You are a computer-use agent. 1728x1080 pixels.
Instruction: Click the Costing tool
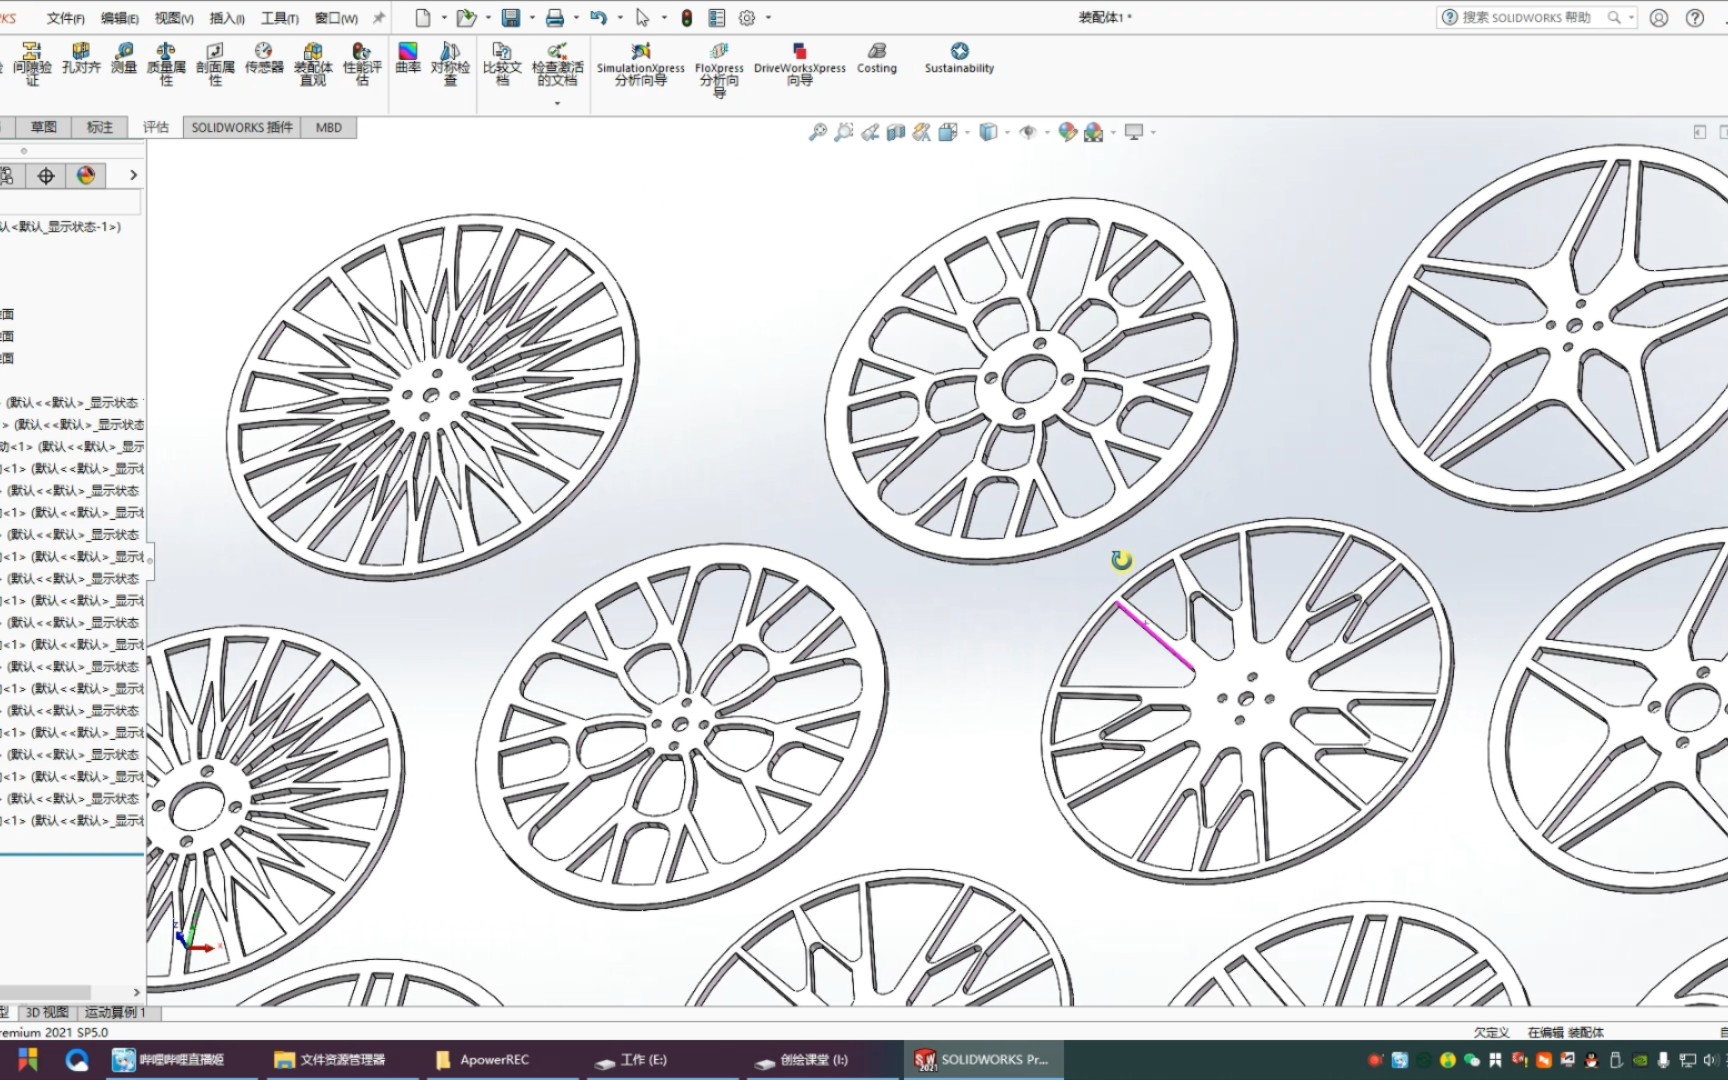(877, 59)
